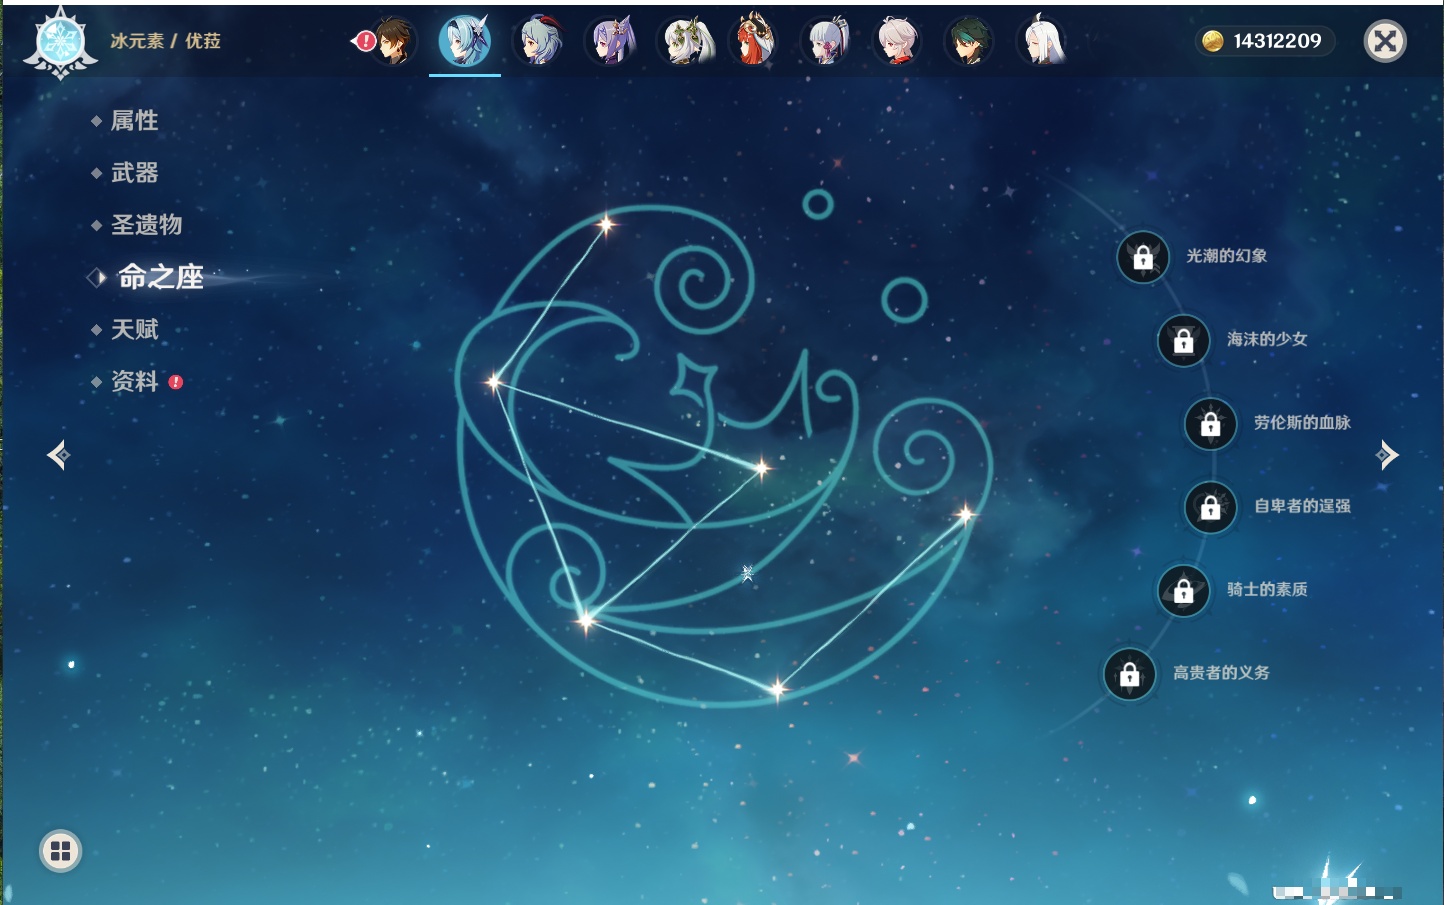
Task: View the 高贵者的义务 constellation label
Action: tap(1221, 673)
